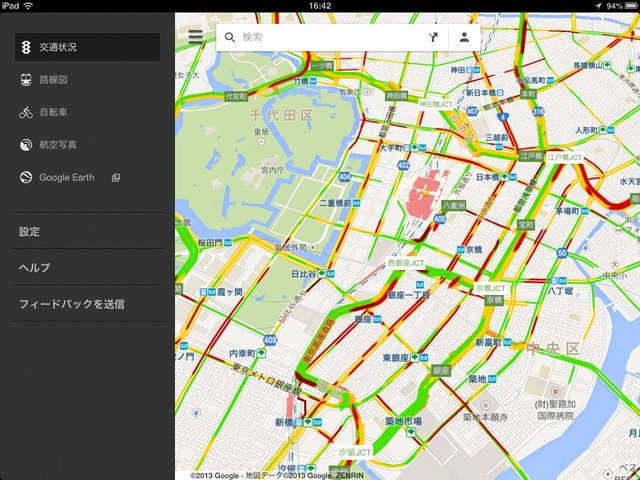Tap the 茅場町 station label
640x480 pixels.
point(567,211)
